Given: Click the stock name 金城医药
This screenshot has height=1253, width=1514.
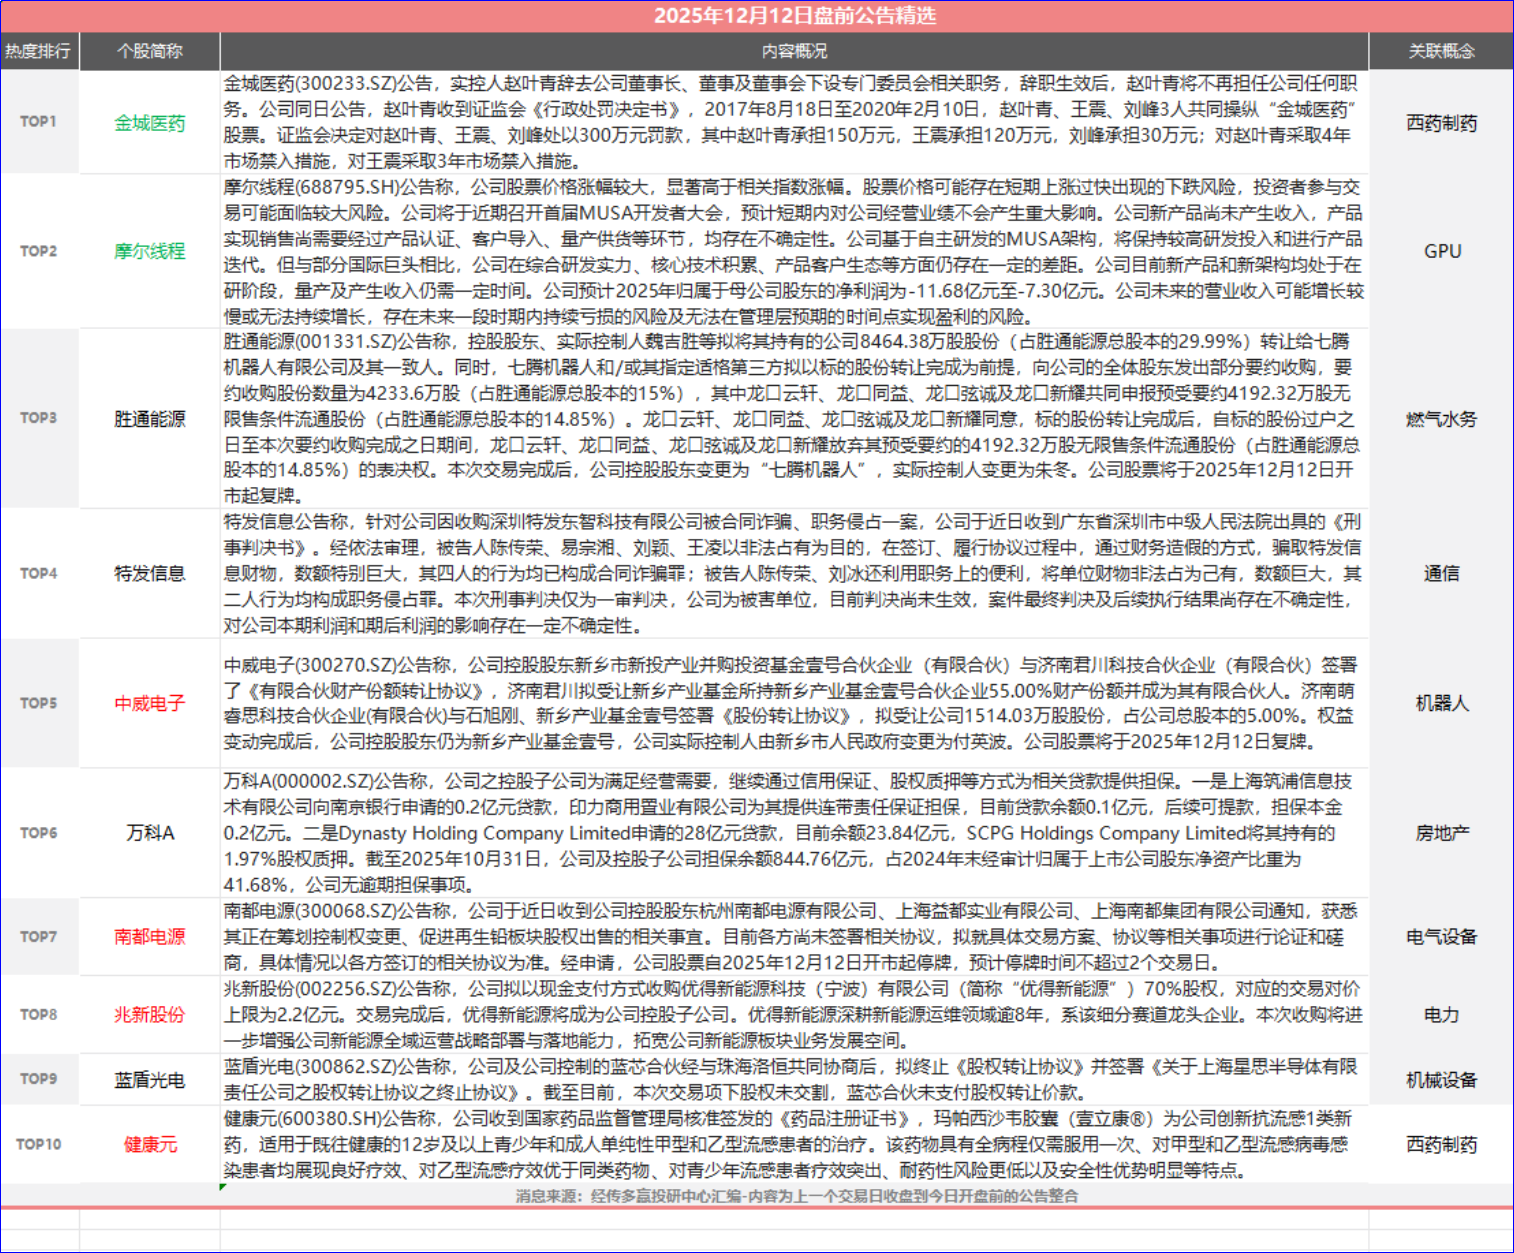Looking at the screenshot, I should click(150, 123).
